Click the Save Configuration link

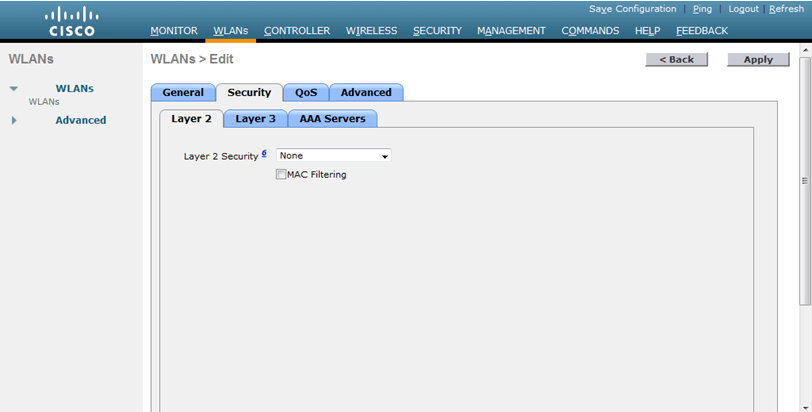pos(632,9)
